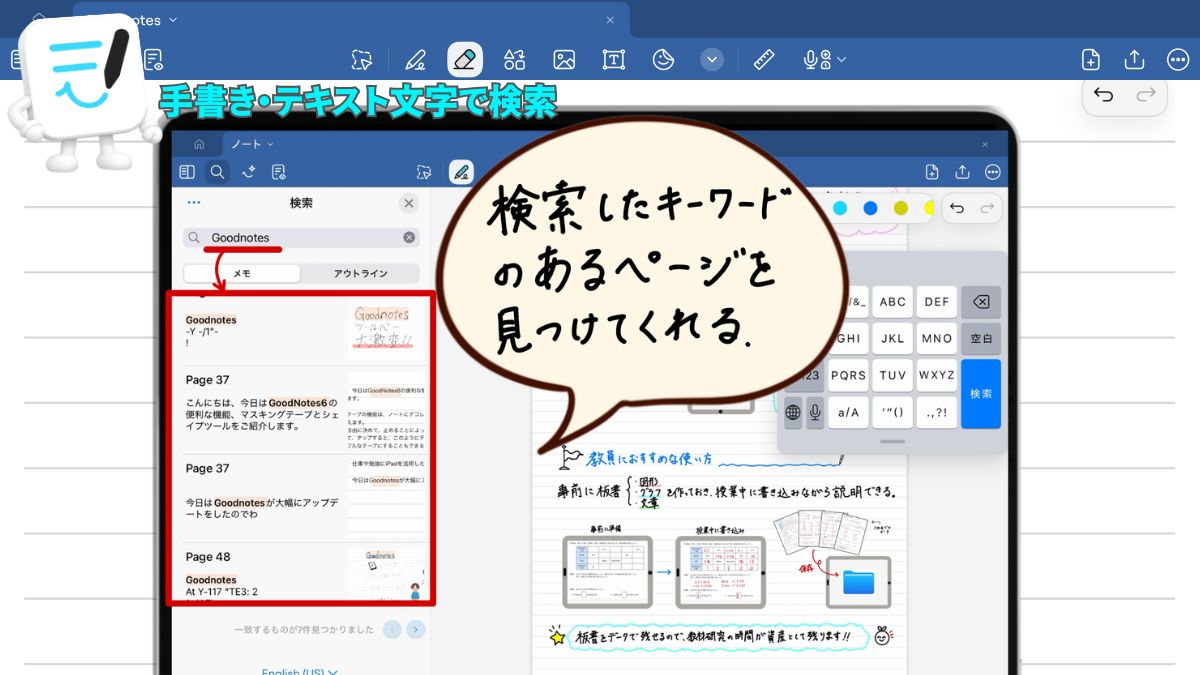Screen dimensions: 1200x675
Task: Open the AI sparkle tool in iPad toolbar
Action: tap(248, 172)
